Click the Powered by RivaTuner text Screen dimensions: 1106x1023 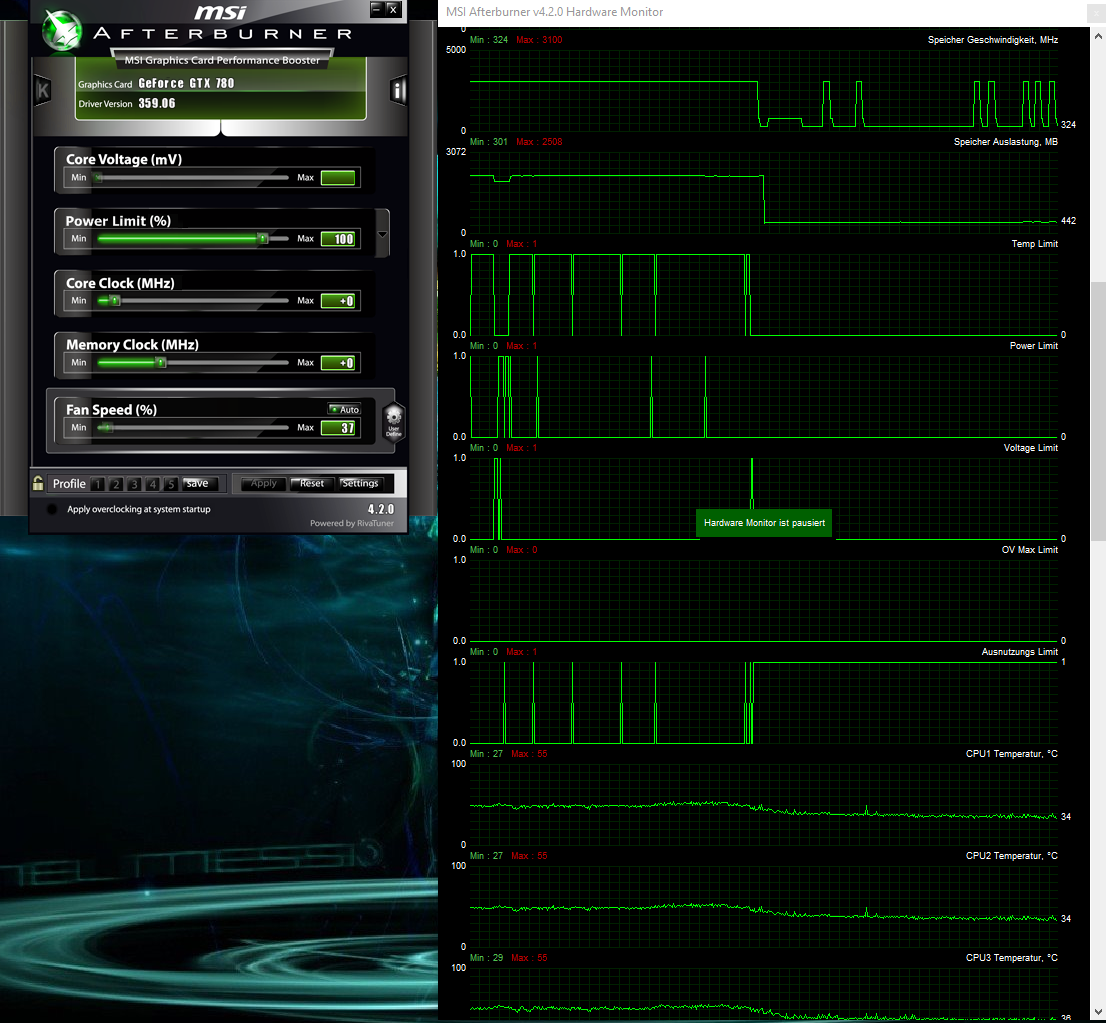(x=352, y=523)
